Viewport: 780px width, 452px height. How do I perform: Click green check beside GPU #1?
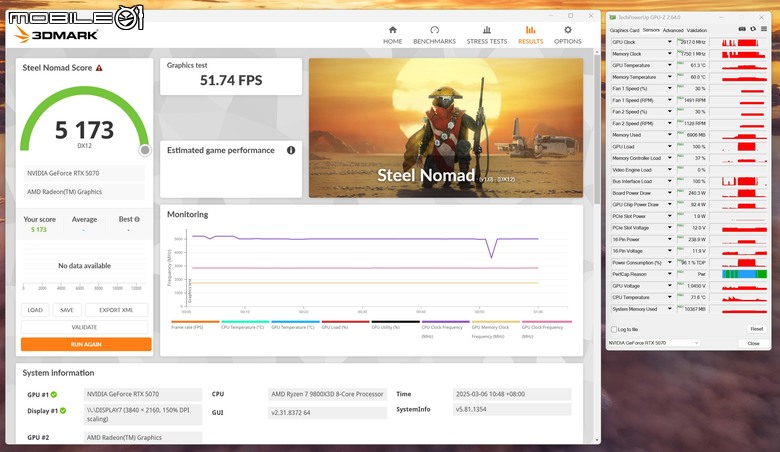tap(54, 394)
